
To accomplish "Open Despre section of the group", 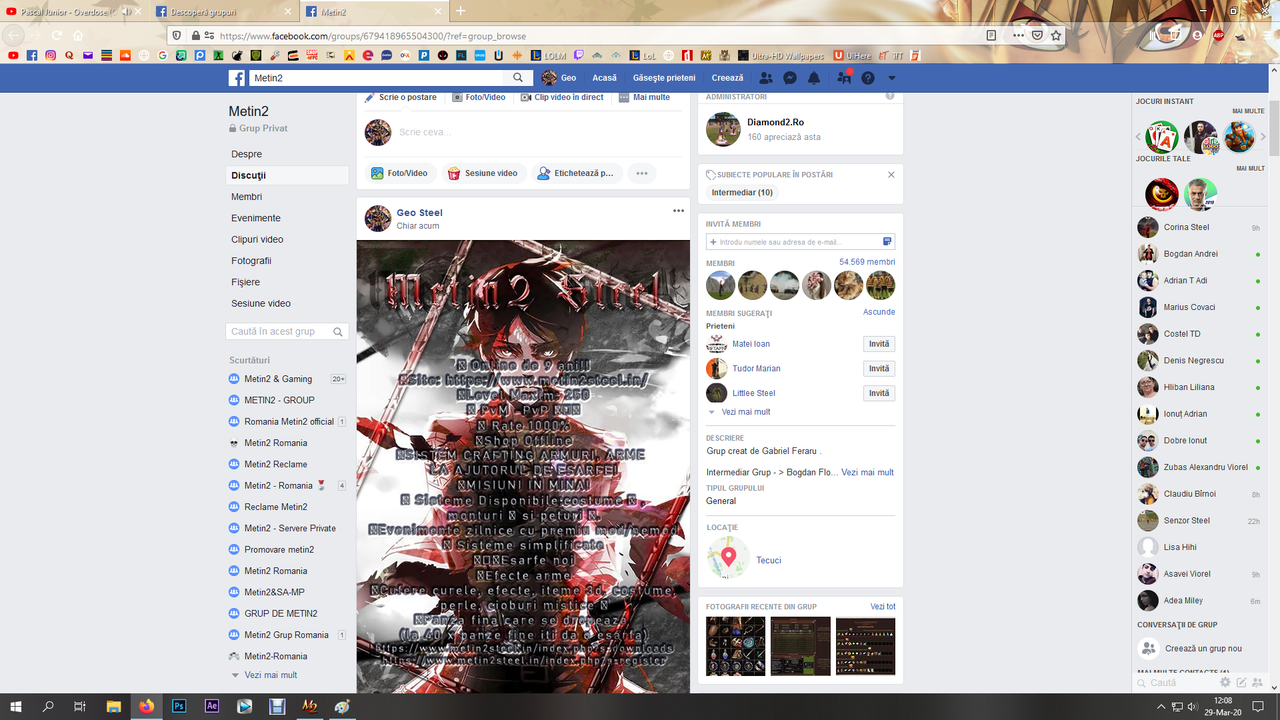I will tap(246, 154).
